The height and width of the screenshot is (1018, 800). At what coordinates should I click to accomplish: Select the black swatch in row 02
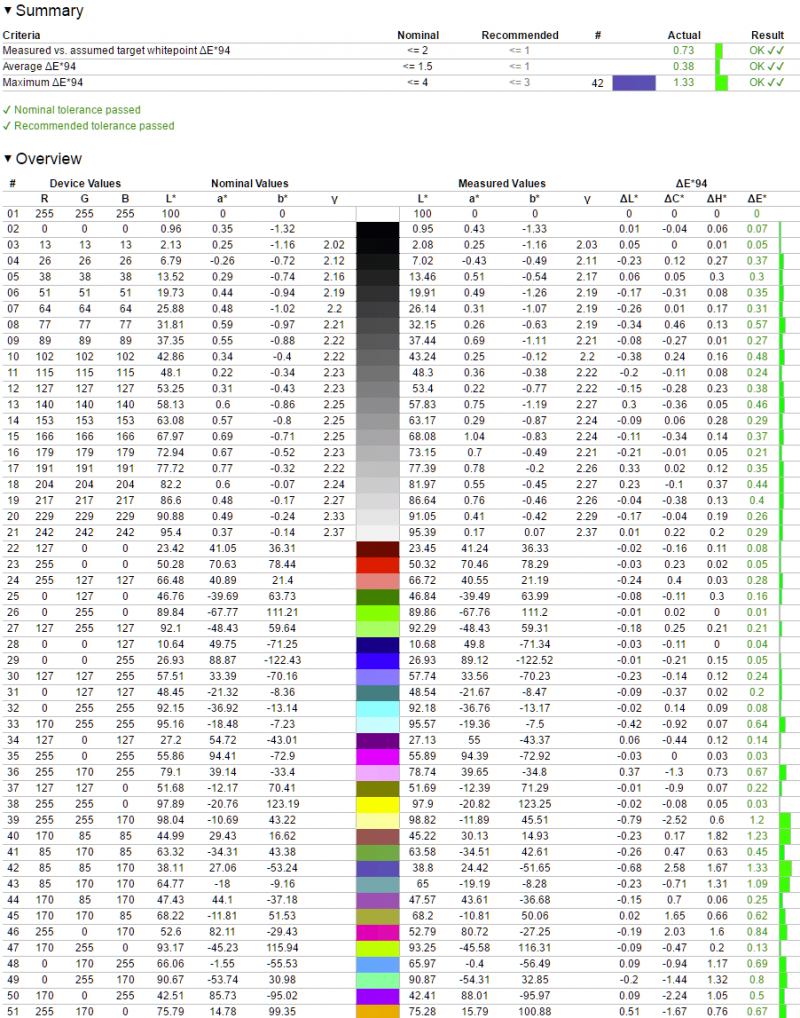(x=378, y=229)
